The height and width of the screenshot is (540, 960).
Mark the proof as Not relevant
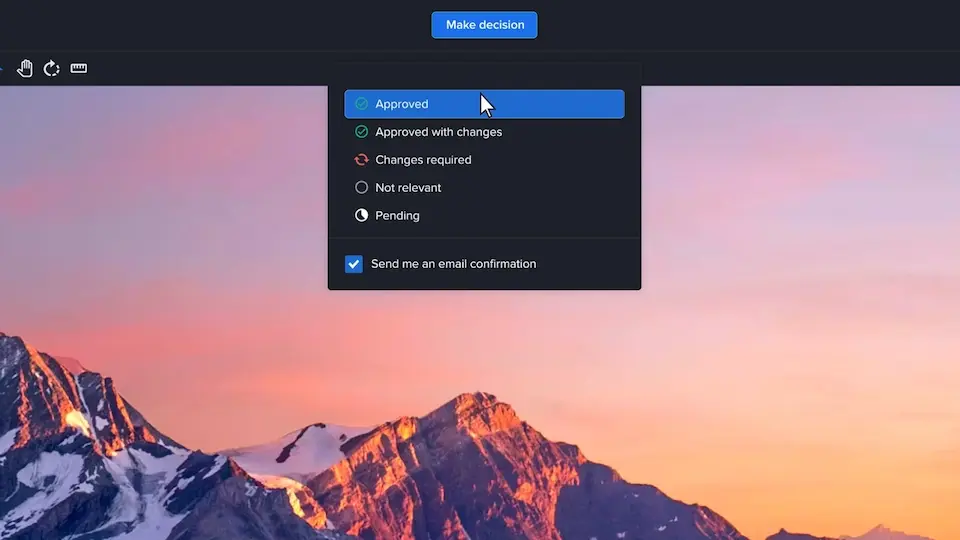(408, 188)
